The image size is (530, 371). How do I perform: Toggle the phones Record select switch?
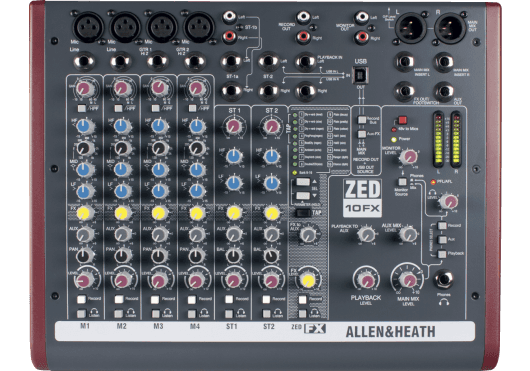point(442,225)
